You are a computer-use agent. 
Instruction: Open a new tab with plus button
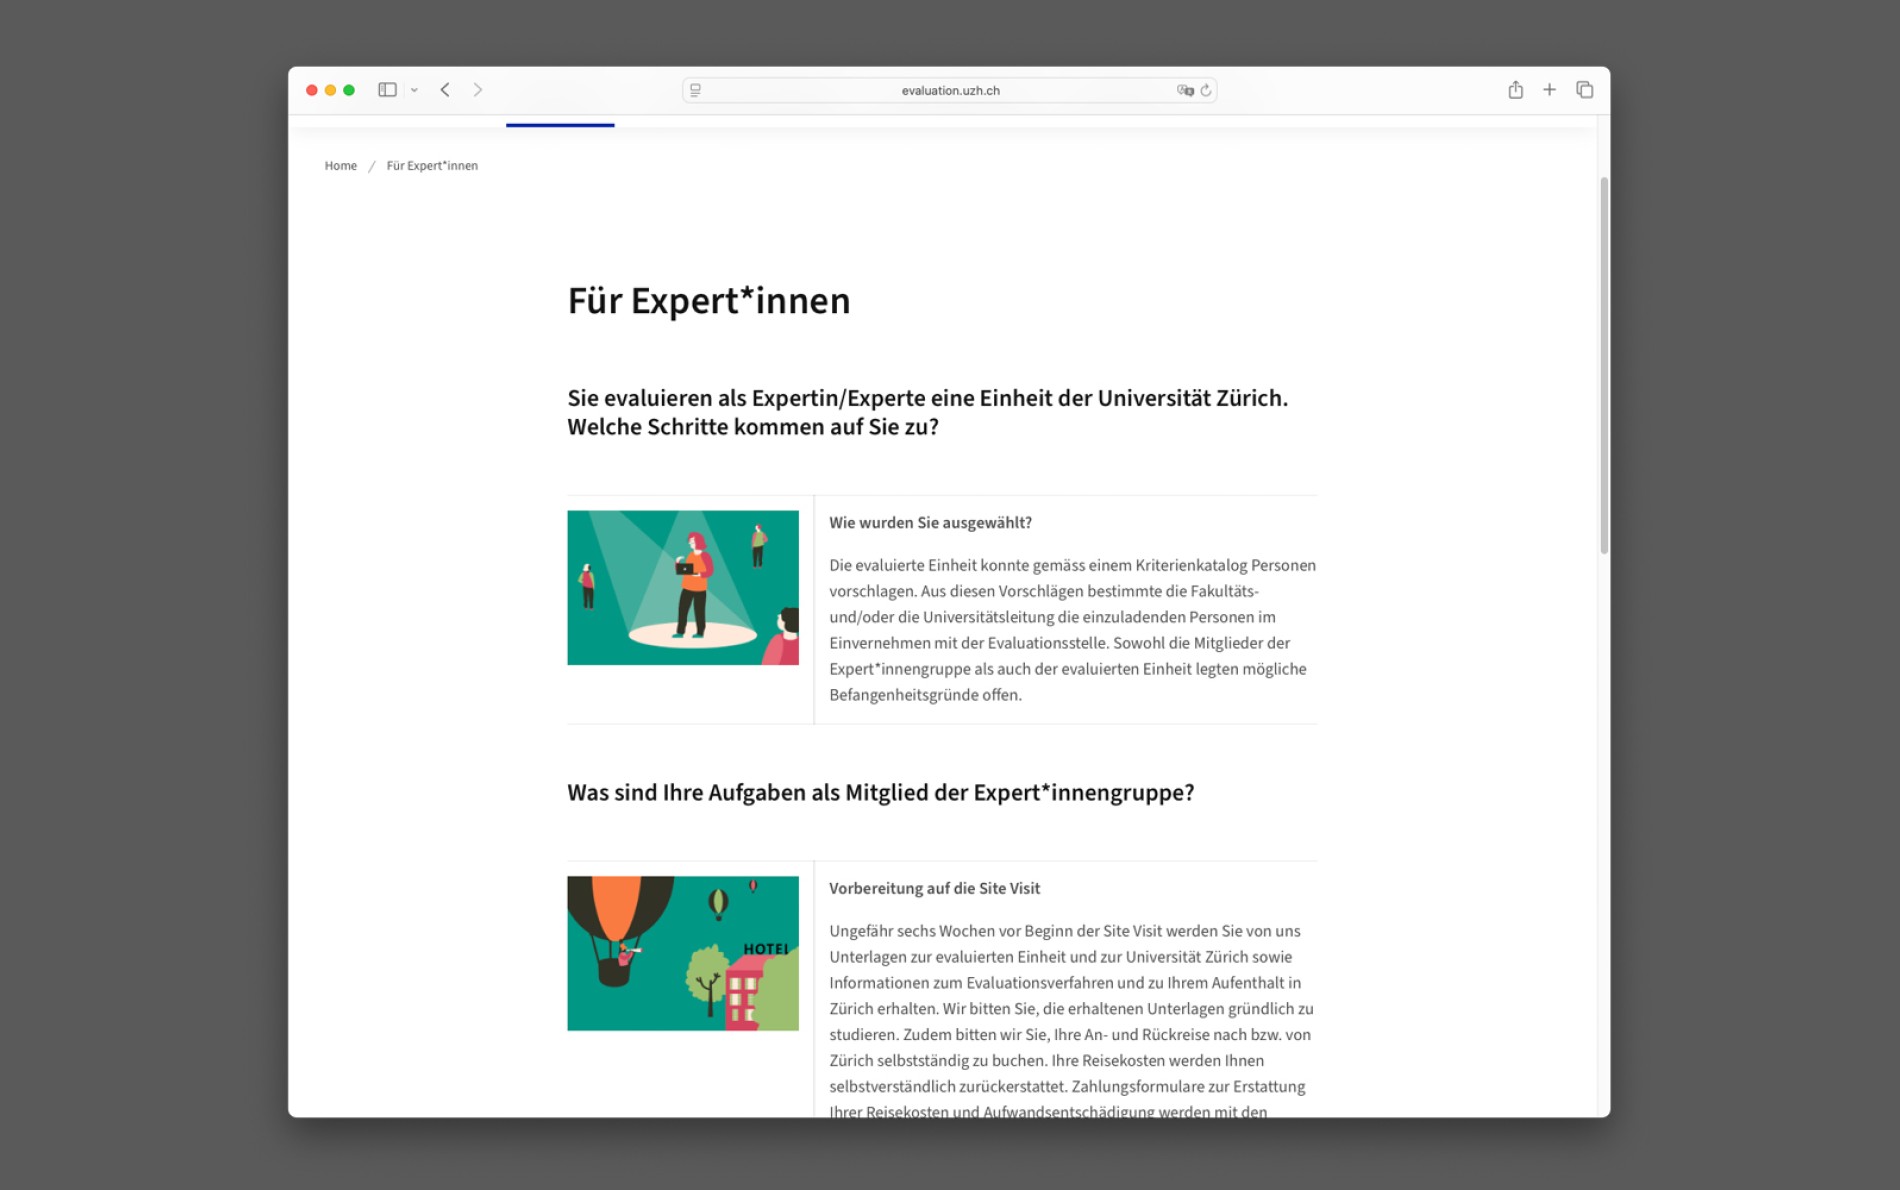(1549, 90)
